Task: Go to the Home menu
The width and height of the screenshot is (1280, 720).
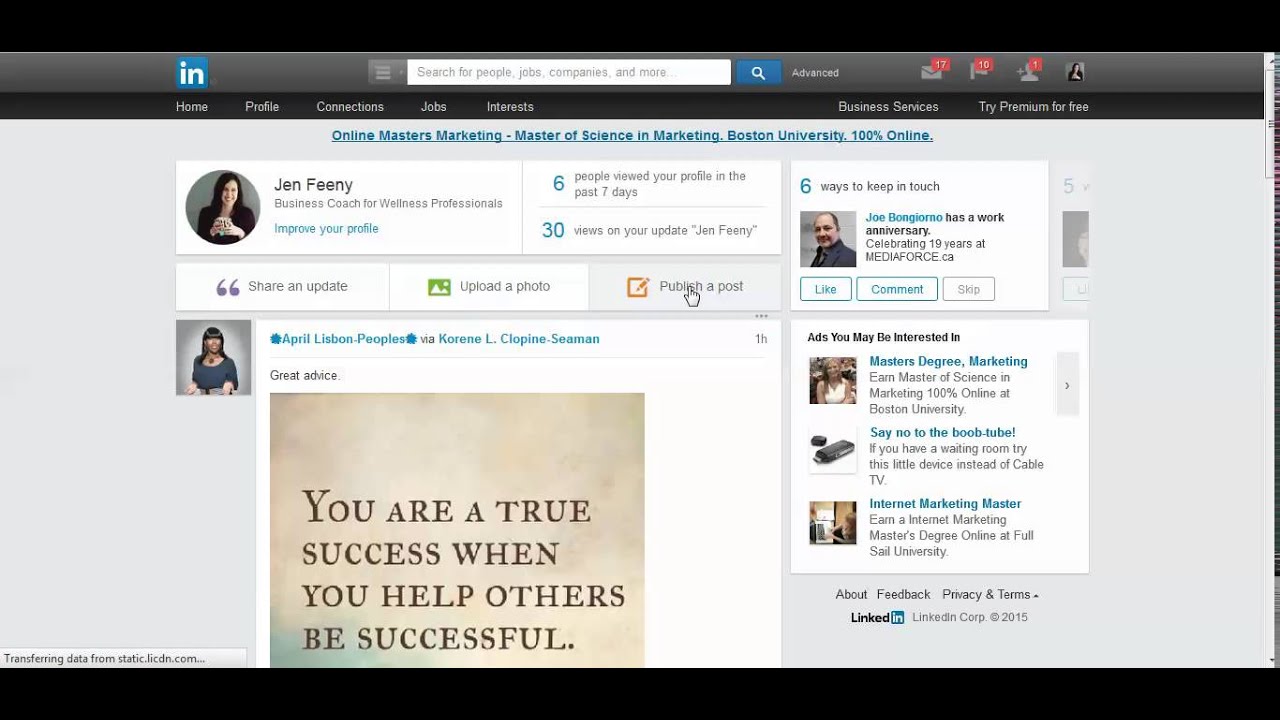Action: pos(192,106)
